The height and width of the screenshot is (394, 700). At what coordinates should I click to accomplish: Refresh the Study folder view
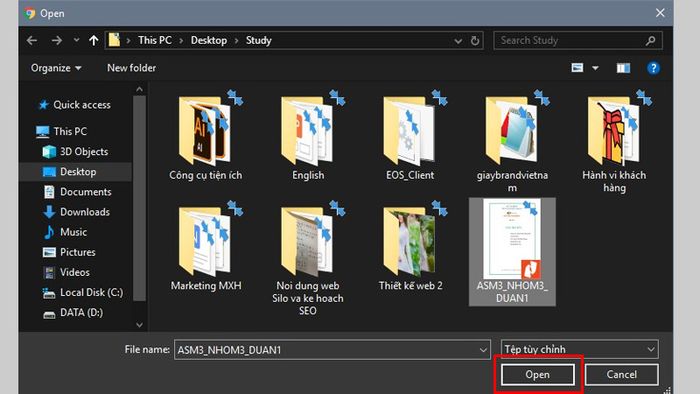(x=475, y=41)
